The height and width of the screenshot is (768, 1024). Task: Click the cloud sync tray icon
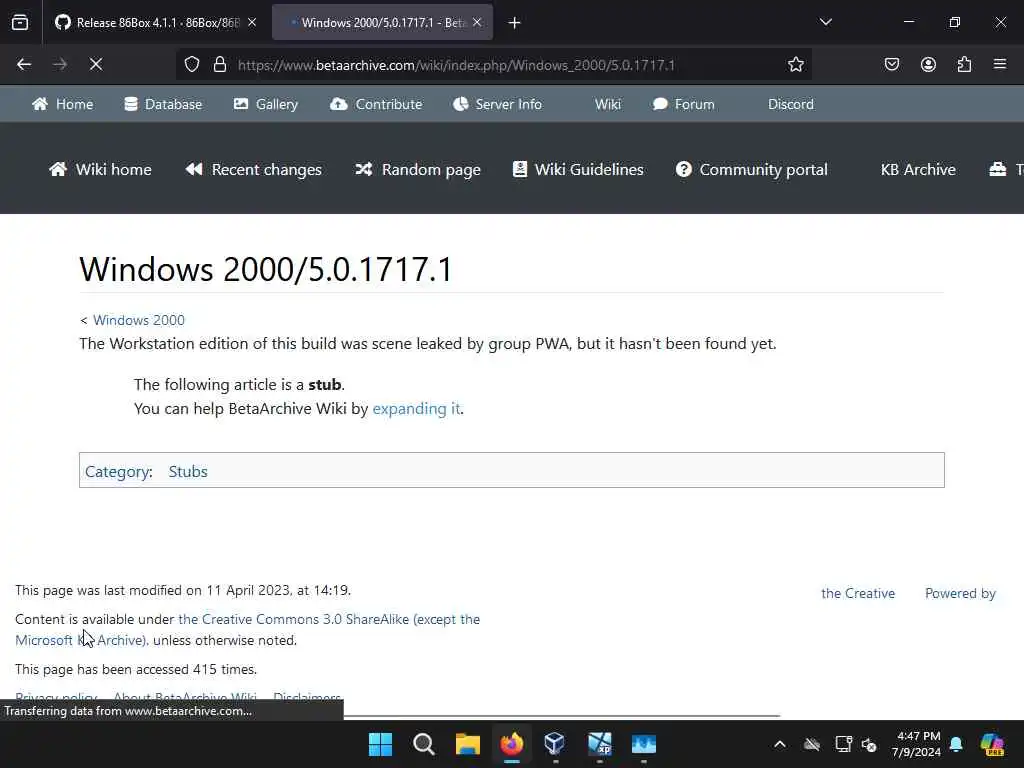click(x=812, y=744)
